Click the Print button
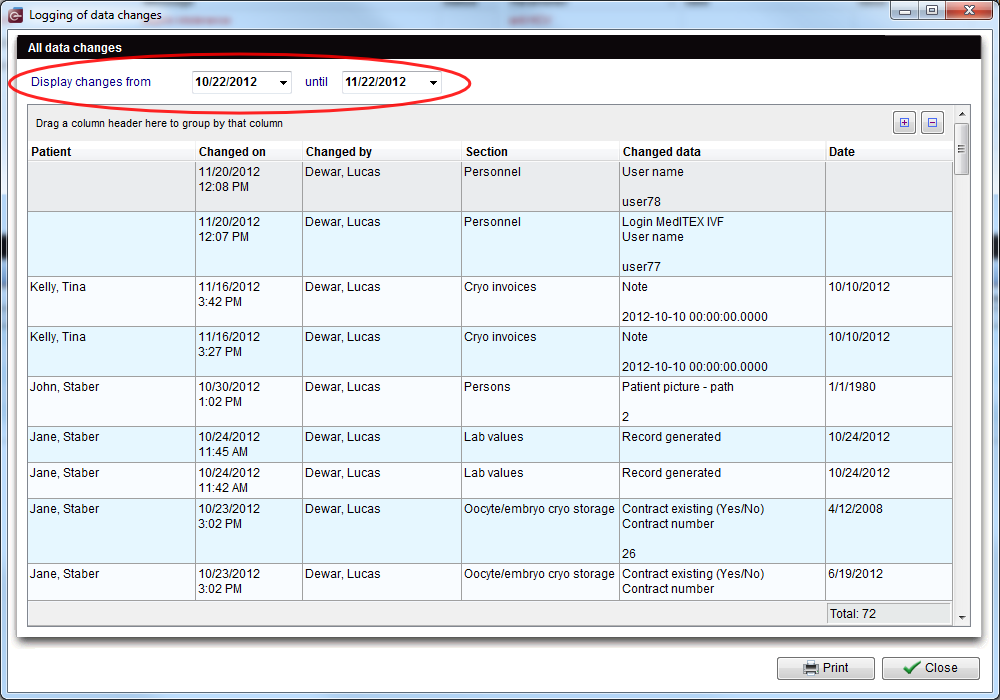Screen dimensions: 1000x700 click(x=826, y=667)
